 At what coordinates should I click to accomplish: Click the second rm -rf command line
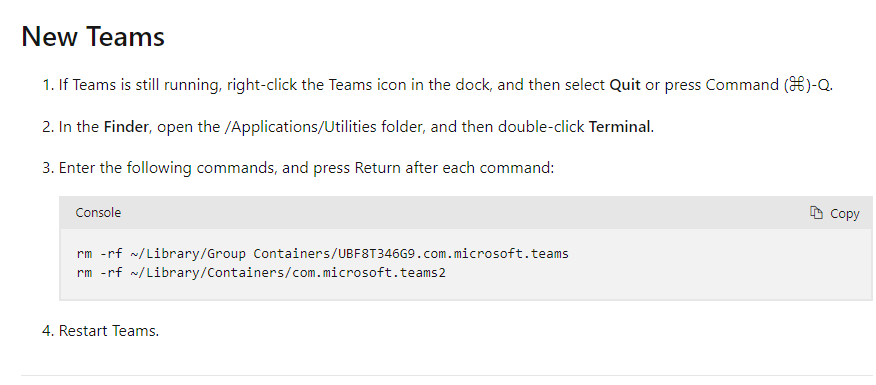261,273
